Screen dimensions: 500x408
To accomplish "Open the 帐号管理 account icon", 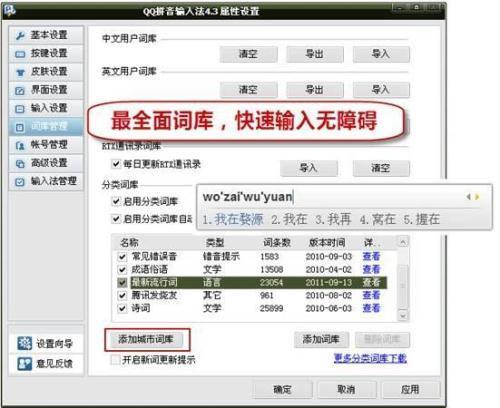I will coord(20,145).
